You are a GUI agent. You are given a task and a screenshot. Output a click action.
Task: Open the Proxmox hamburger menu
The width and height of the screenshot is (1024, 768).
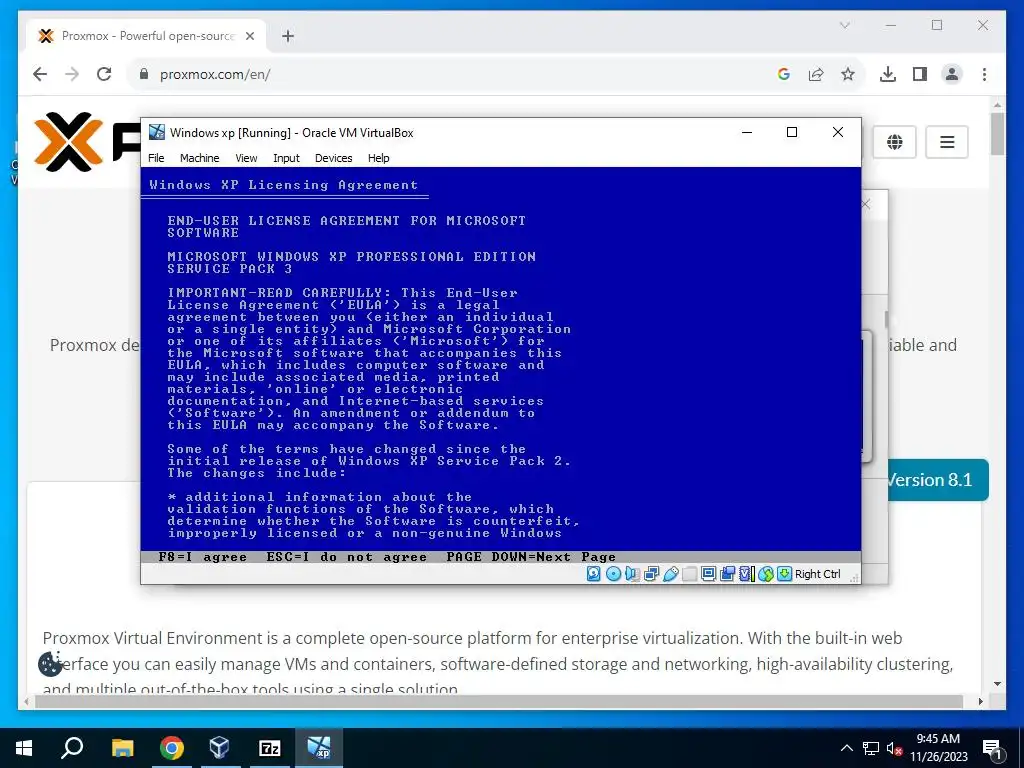pos(947,142)
